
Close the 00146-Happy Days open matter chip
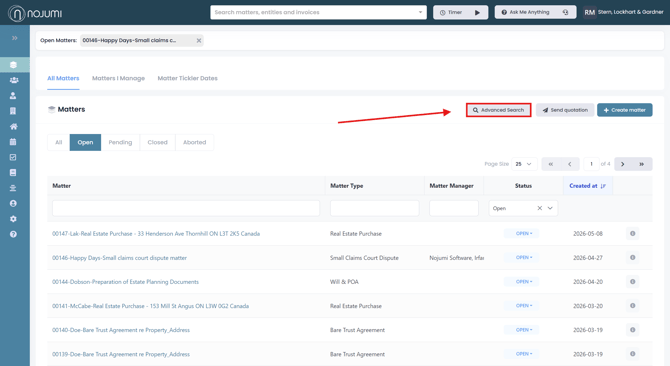click(x=199, y=41)
